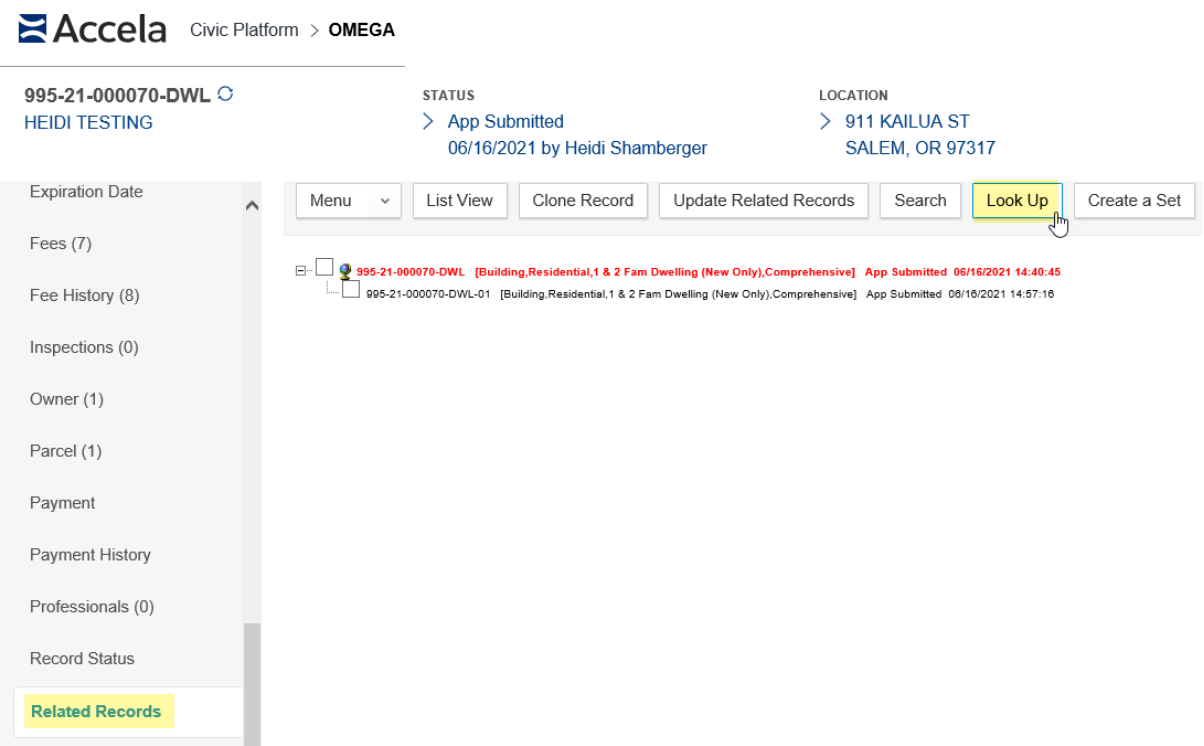Click the globe icon on parent record
This screenshot has height=746, width=1204.
[x=345, y=271]
